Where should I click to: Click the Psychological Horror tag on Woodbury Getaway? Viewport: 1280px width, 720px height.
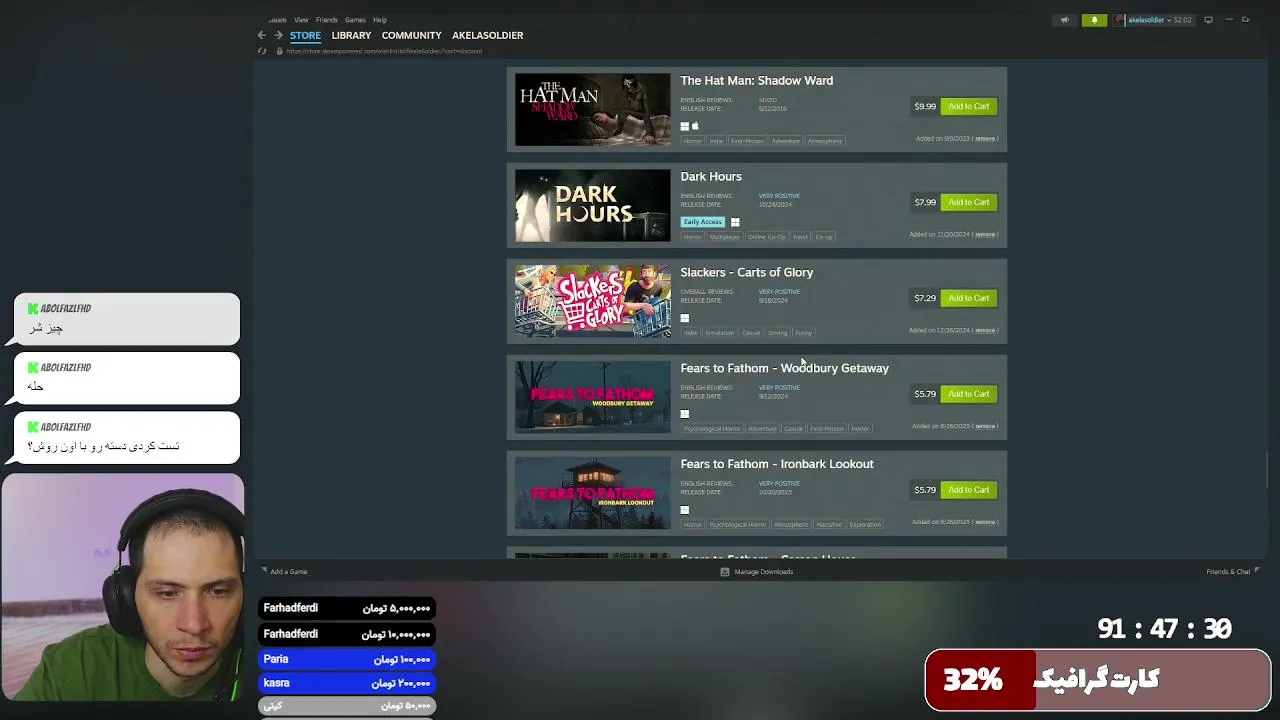[712, 429]
